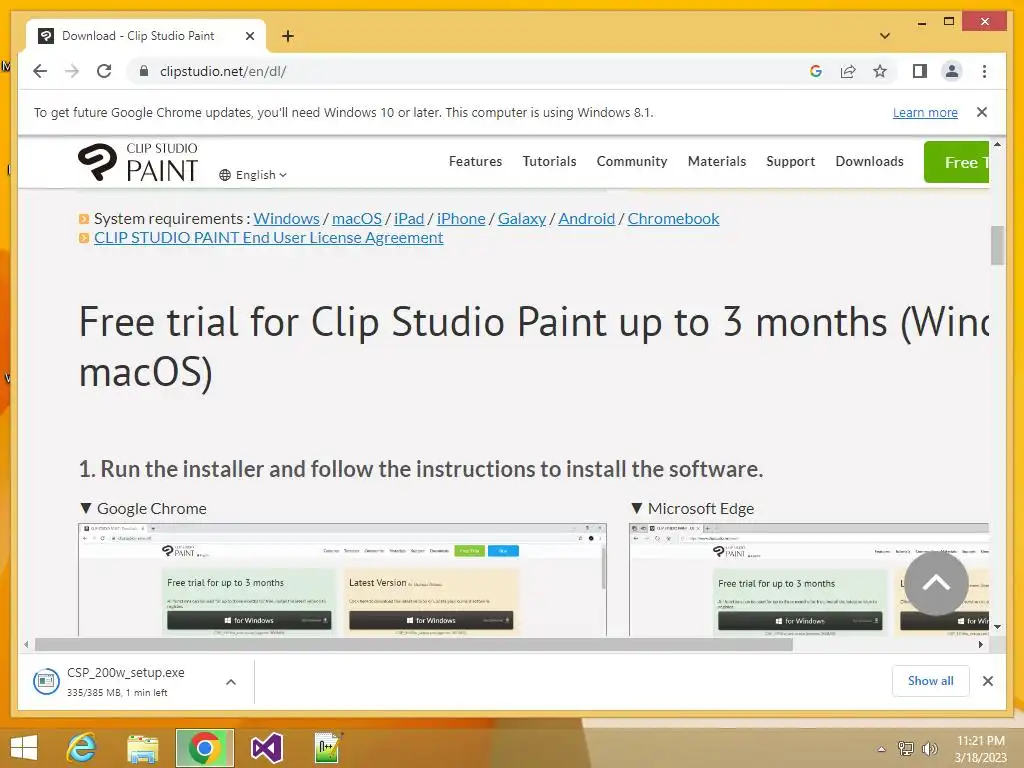Open the Community menu
Screen dimensions: 1024x768
(x=632, y=161)
